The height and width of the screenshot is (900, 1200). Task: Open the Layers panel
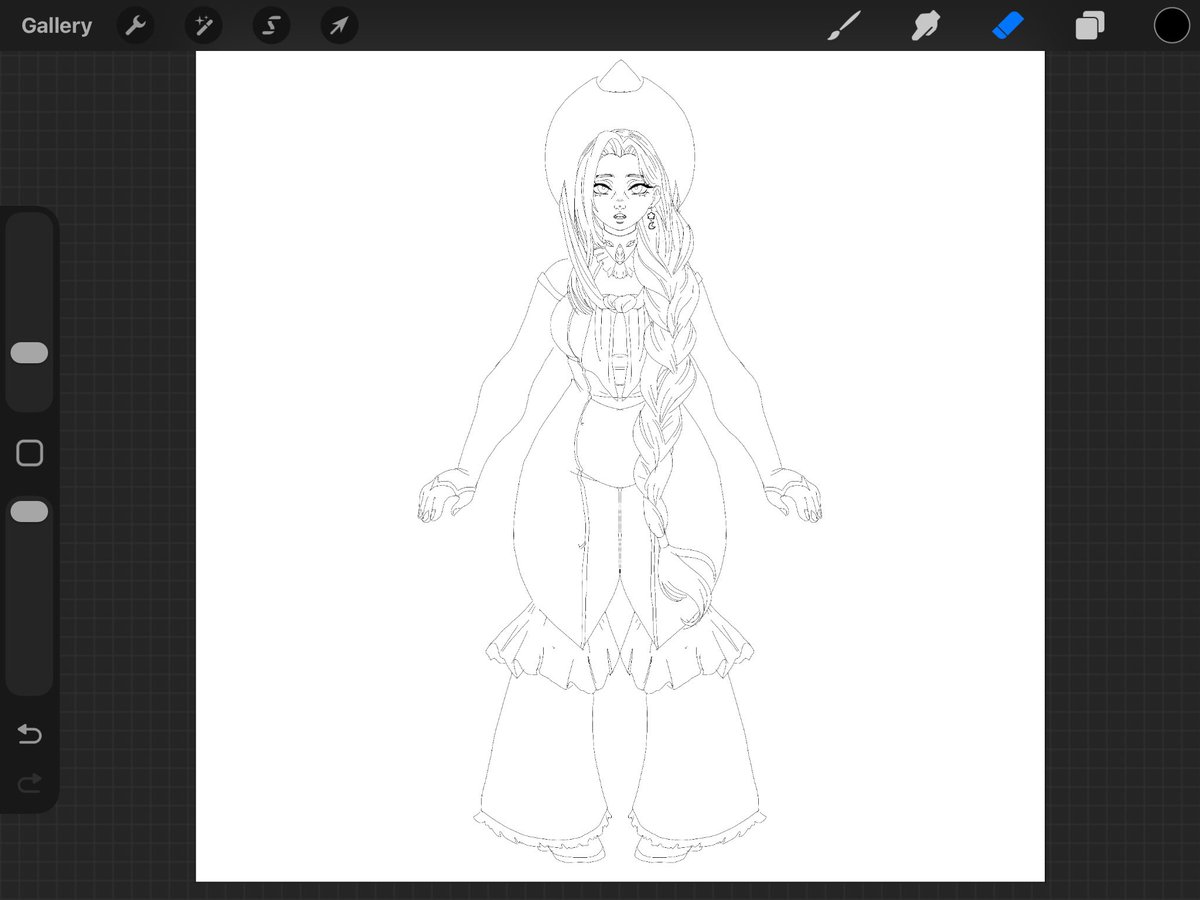pyautogui.click(x=1090, y=25)
